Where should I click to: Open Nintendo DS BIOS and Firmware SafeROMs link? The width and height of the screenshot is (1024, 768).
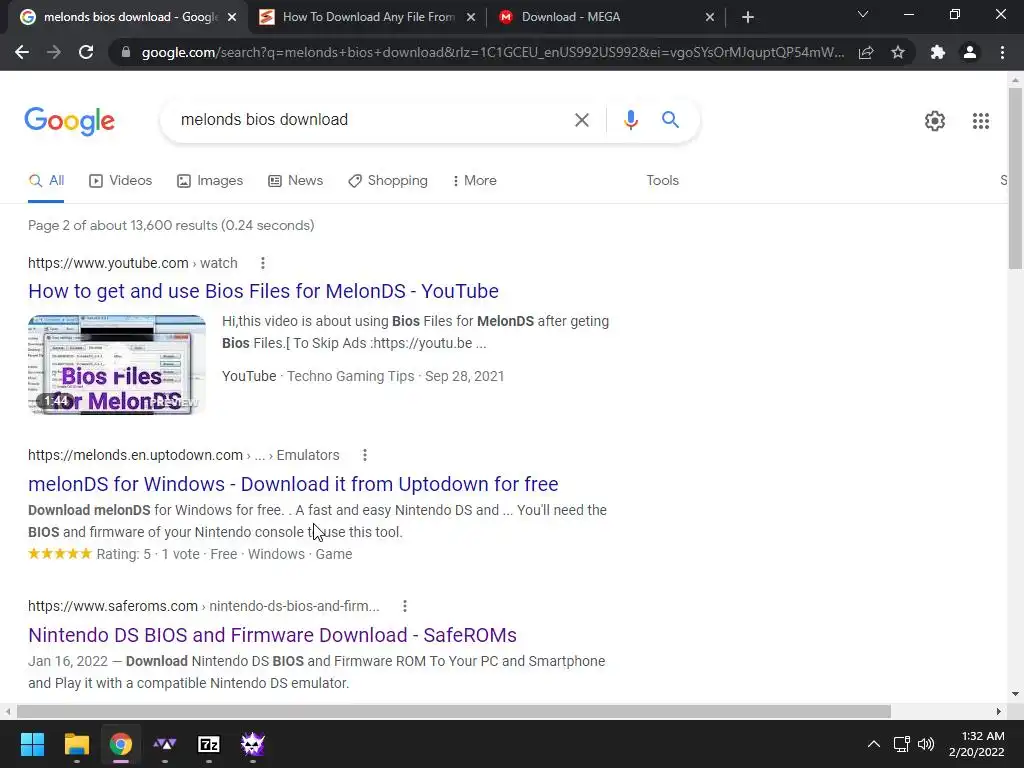[x=272, y=635]
